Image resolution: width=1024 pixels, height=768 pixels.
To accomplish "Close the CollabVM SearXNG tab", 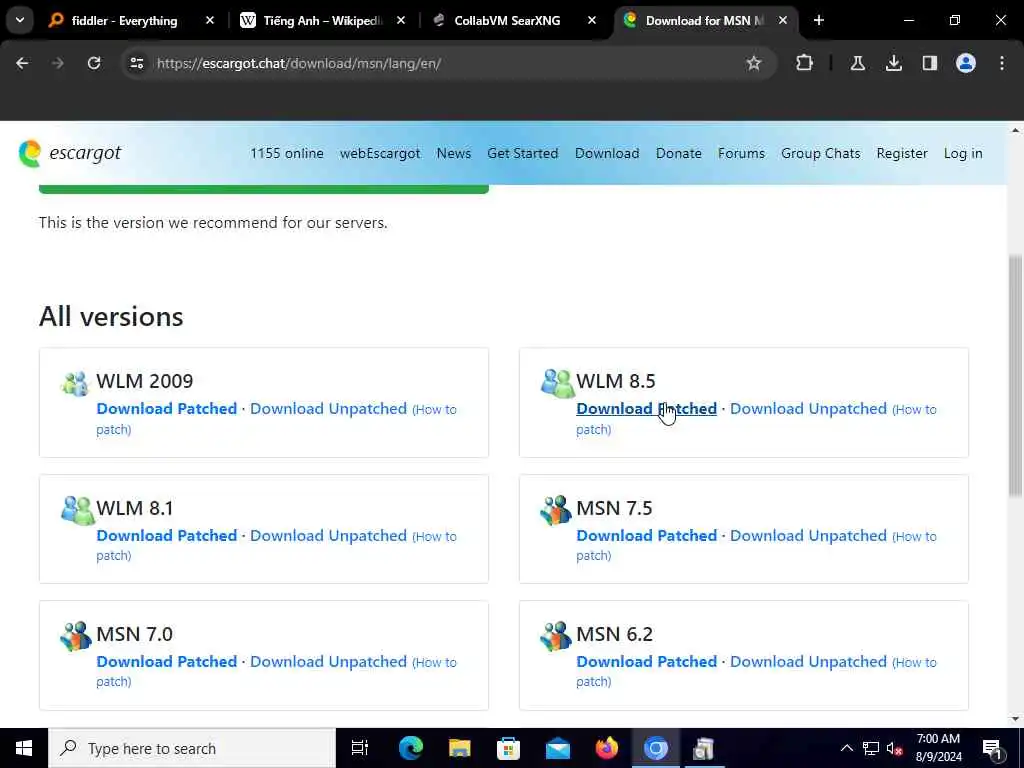I will pyautogui.click(x=592, y=21).
